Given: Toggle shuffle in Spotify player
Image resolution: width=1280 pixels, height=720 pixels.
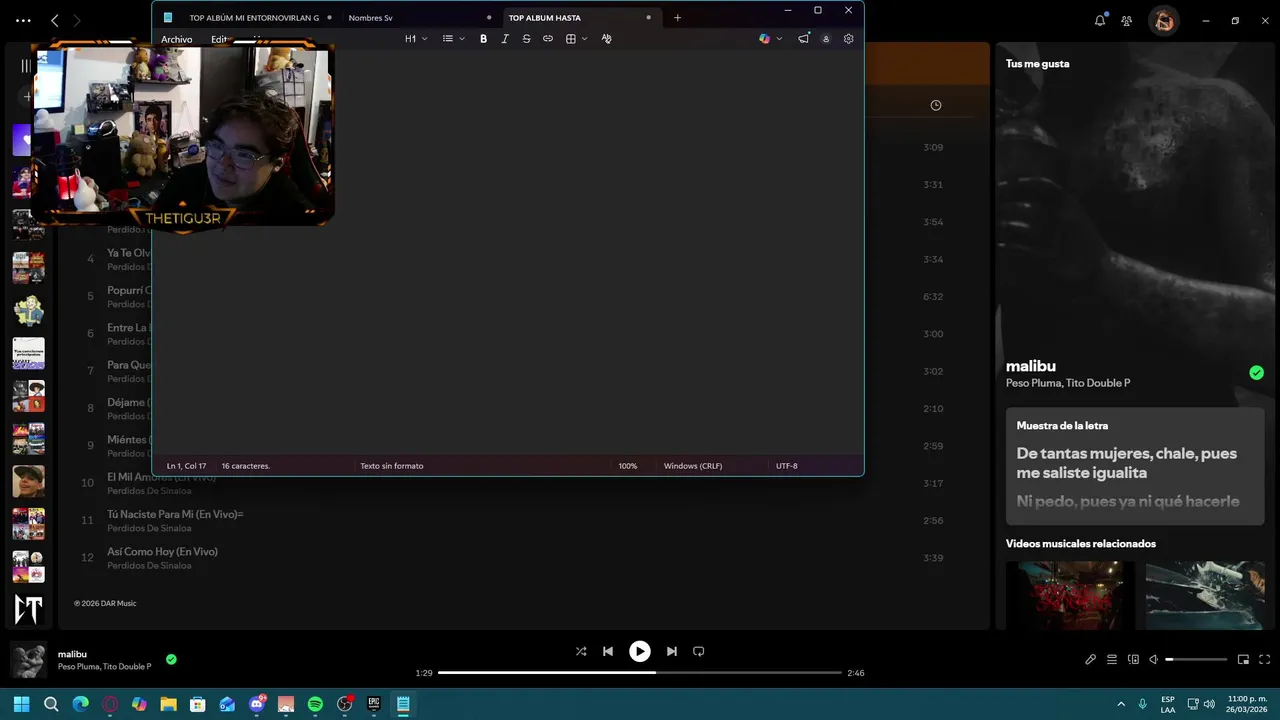Looking at the screenshot, I should [x=581, y=651].
